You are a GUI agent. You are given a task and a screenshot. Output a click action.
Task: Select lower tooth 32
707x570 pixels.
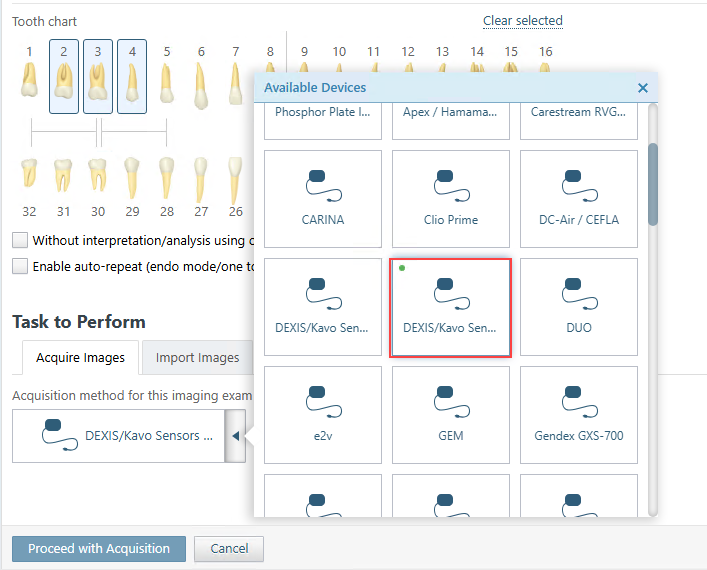29,187
